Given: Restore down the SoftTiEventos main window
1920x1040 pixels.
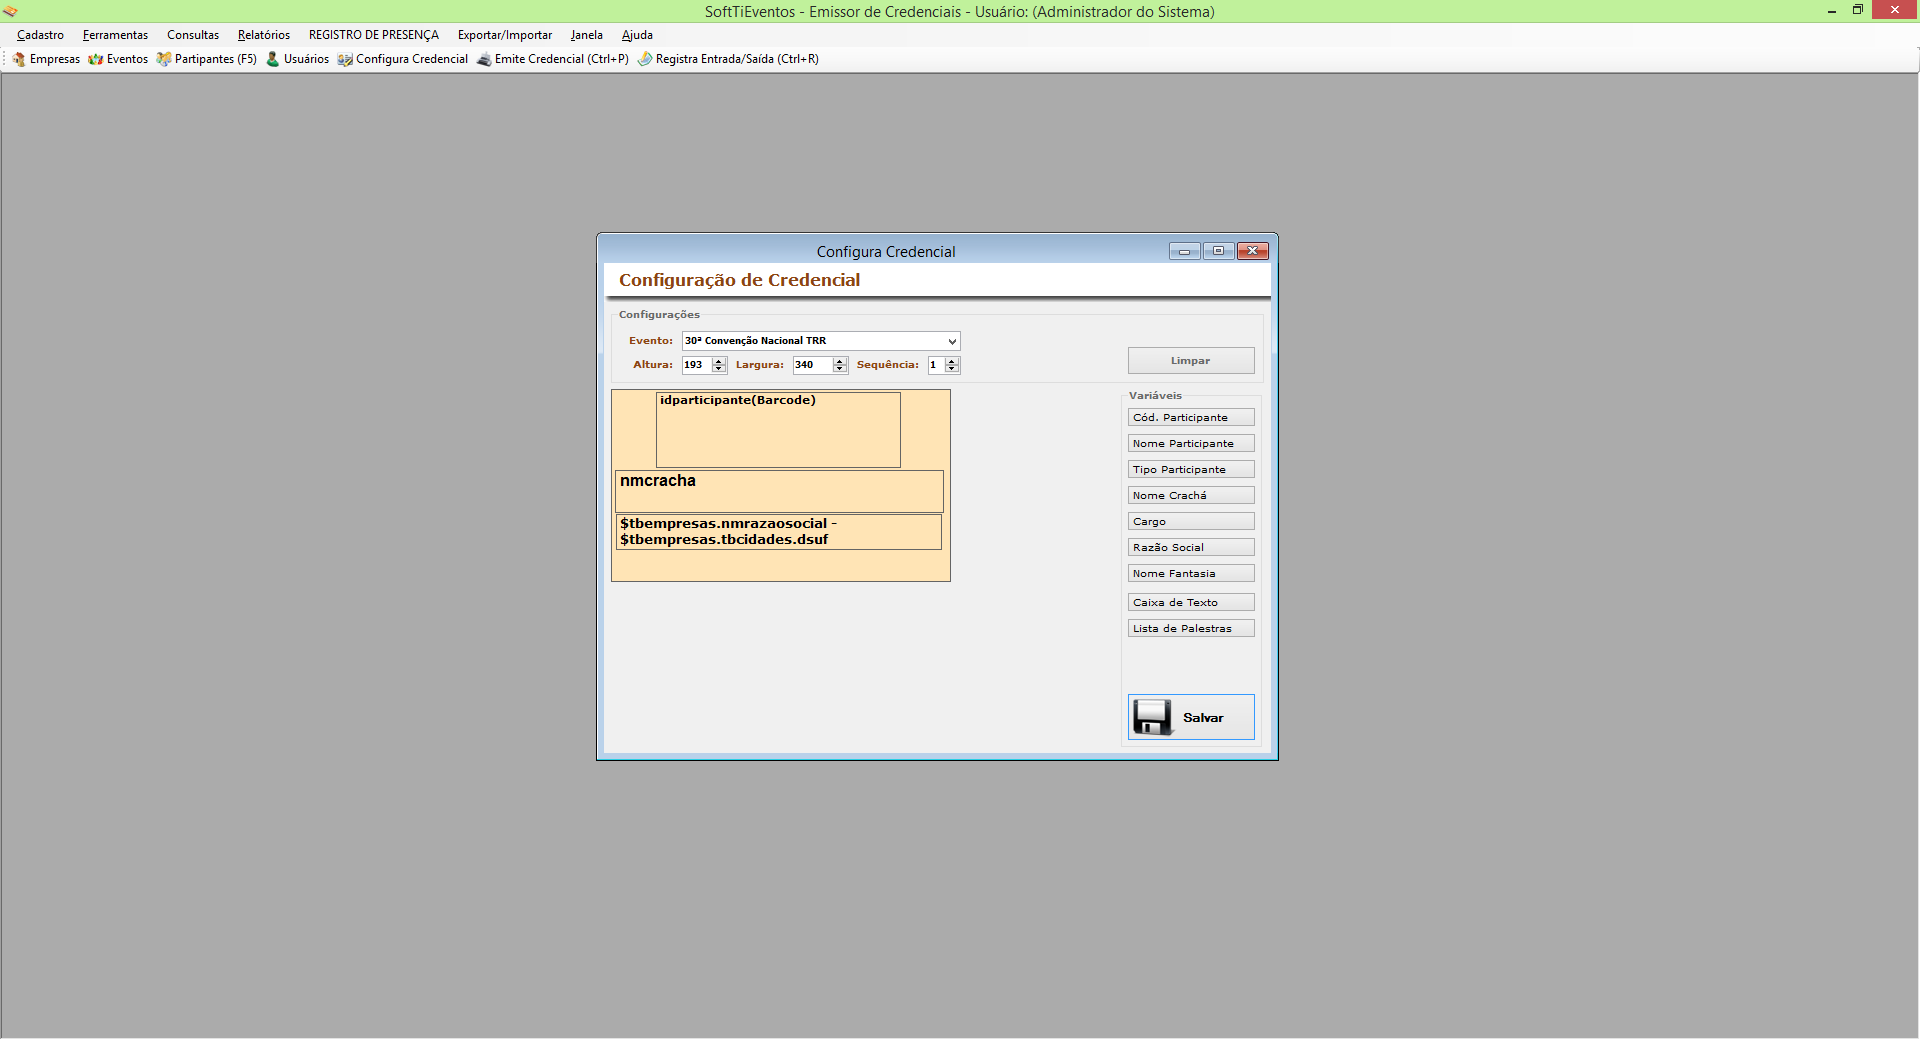Looking at the screenshot, I should (1858, 11).
